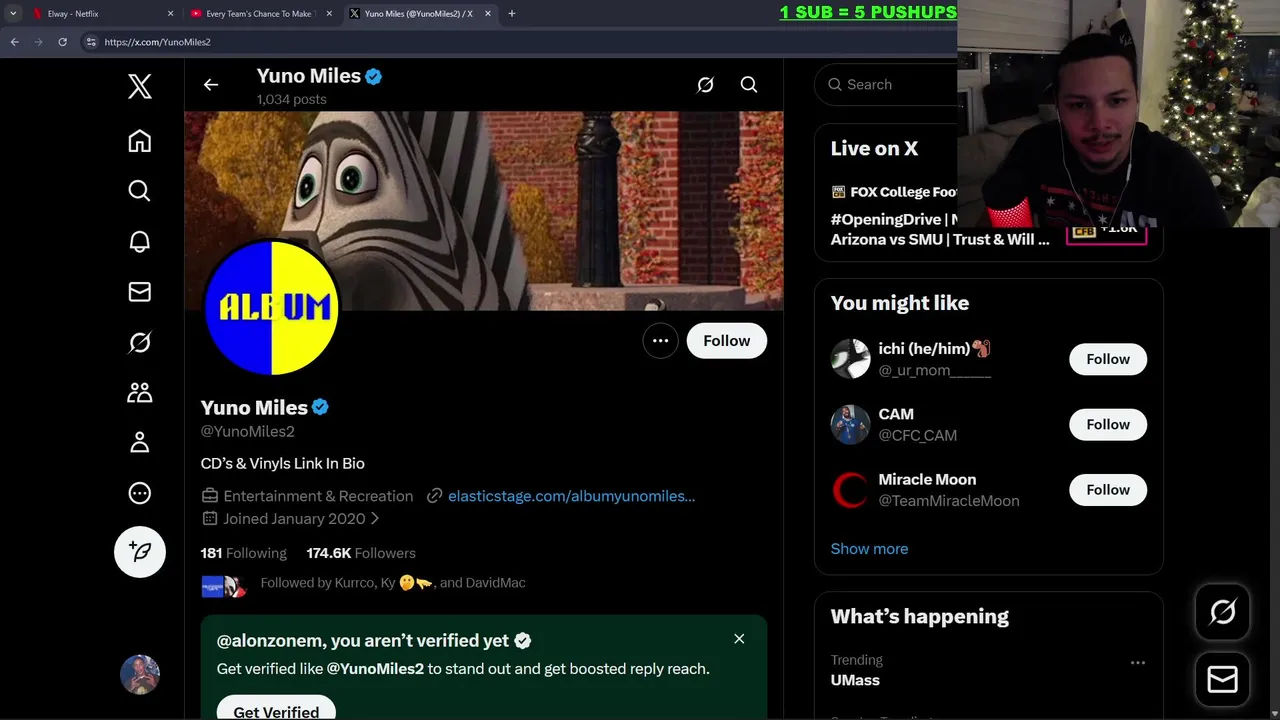Image resolution: width=1280 pixels, height=720 pixels.
Task: Open Home from the sidebar
Action: point(140,141)
